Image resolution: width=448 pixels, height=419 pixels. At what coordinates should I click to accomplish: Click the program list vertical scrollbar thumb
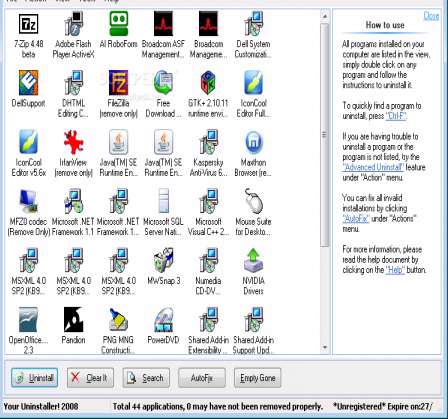point(325,135)
